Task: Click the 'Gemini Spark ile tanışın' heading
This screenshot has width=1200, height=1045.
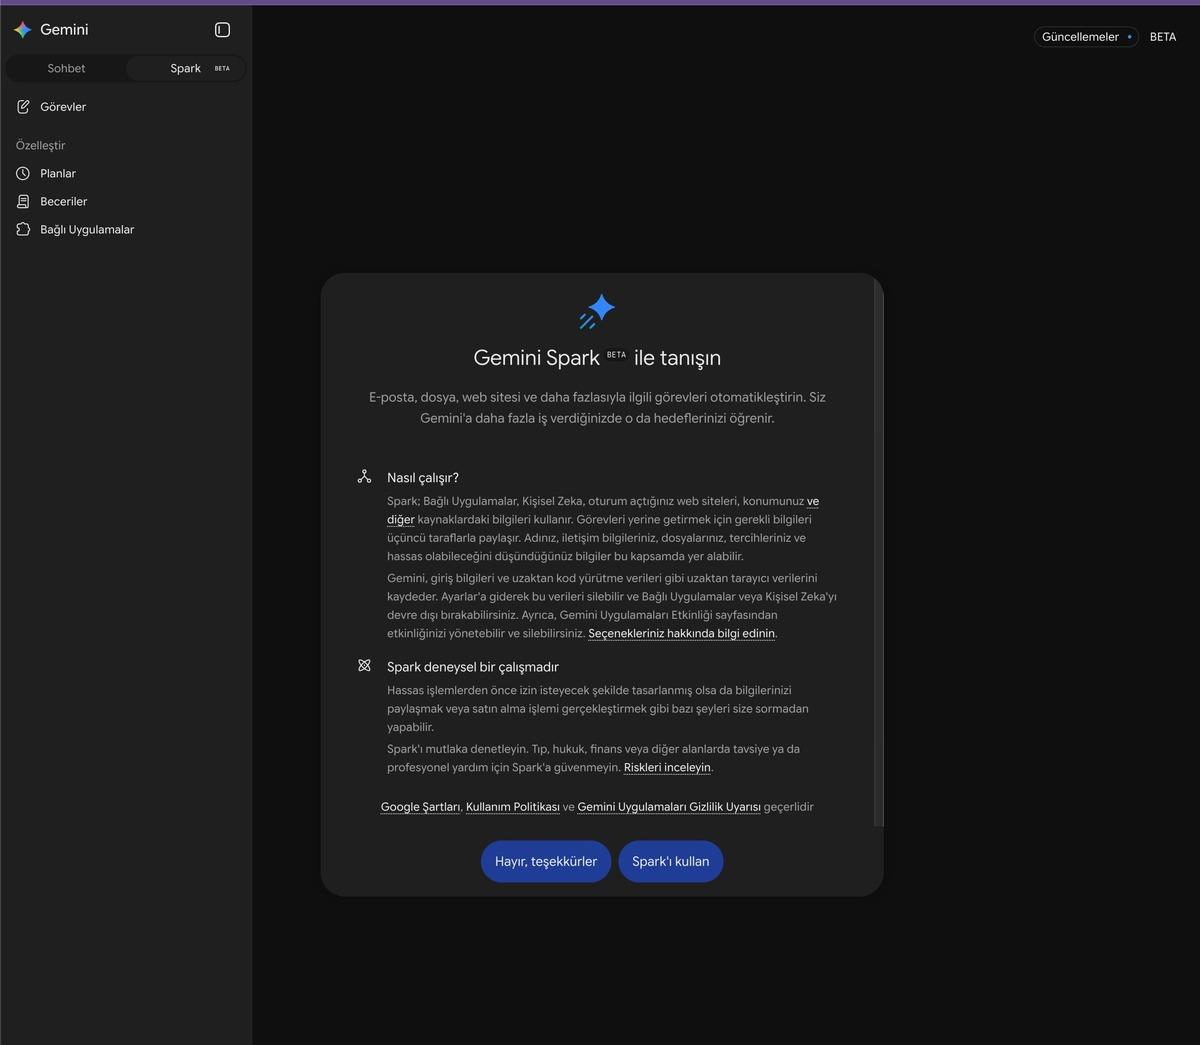Action: [x=597, y=358]
